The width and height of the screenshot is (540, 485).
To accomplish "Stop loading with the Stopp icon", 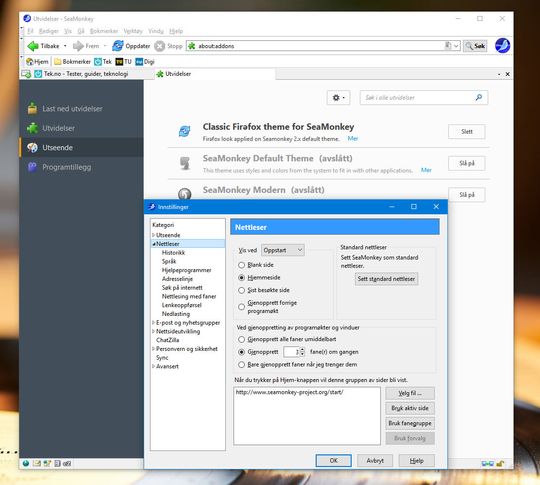I will pos(159,46).
